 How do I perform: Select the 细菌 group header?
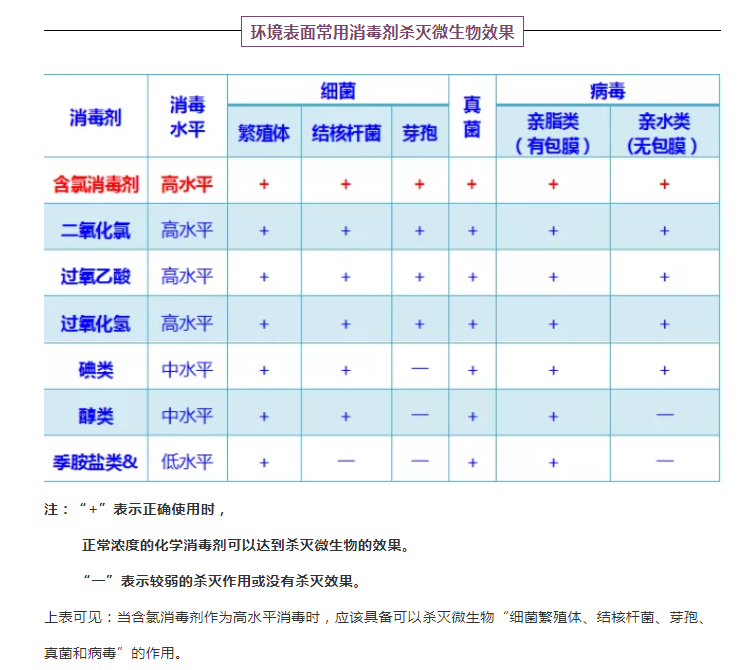tap(337, 92)
